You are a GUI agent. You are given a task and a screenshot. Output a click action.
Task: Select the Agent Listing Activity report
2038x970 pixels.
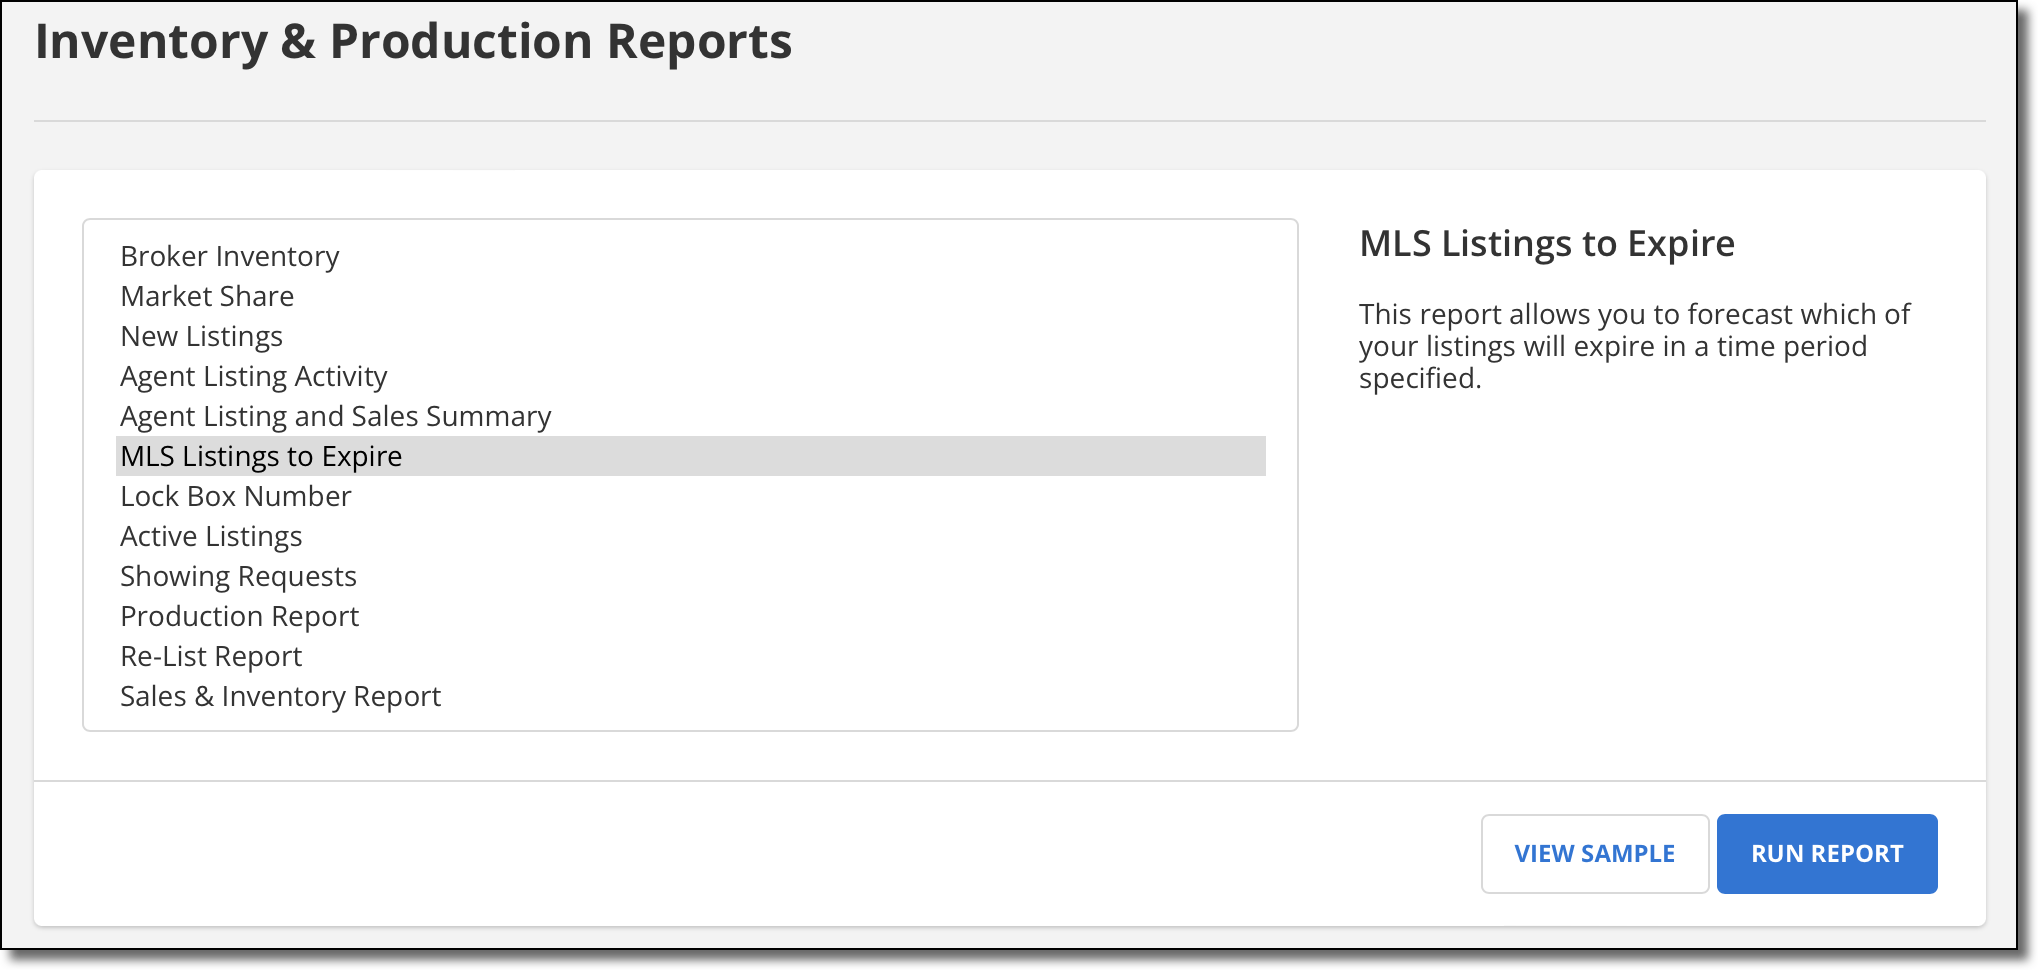coord(253,376)
